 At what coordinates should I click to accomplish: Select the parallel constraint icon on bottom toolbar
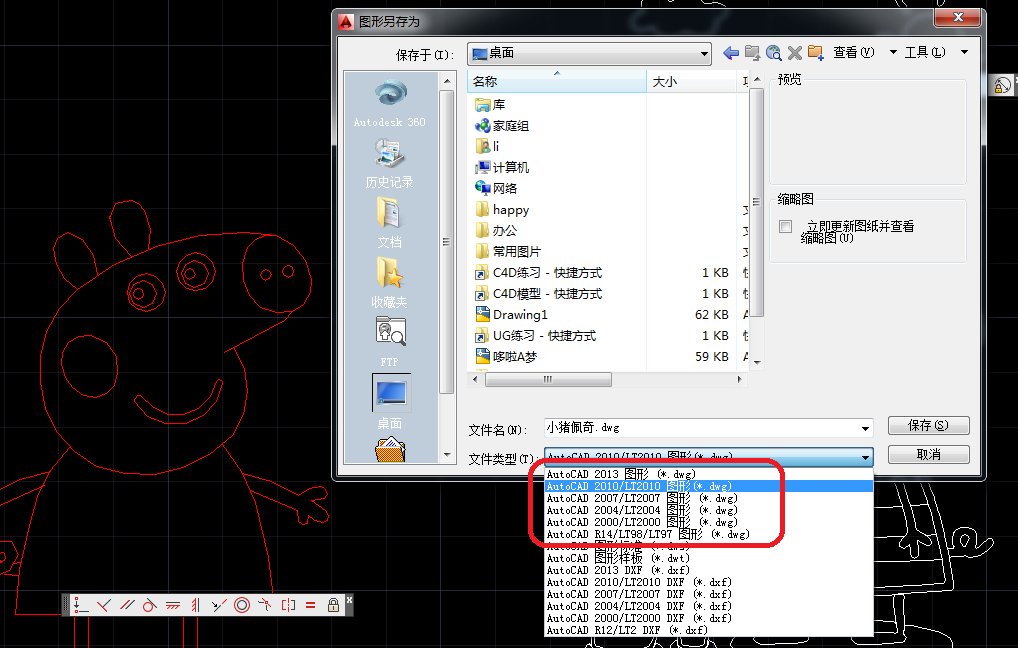click(x=129, y=604)
